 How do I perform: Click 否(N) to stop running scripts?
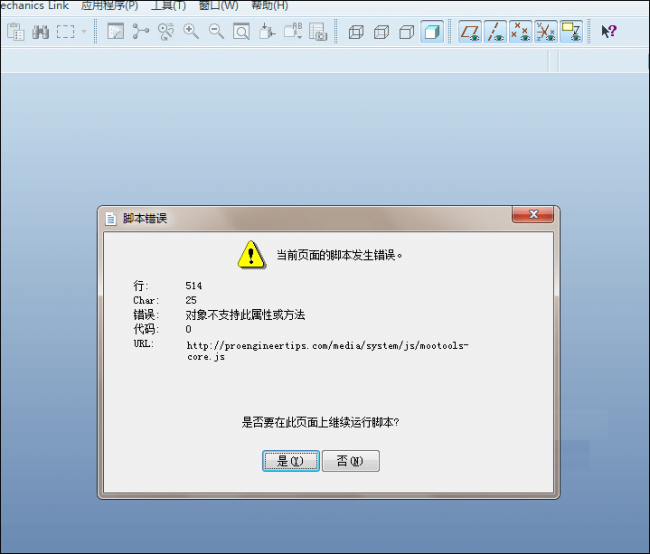pos(351,461)
